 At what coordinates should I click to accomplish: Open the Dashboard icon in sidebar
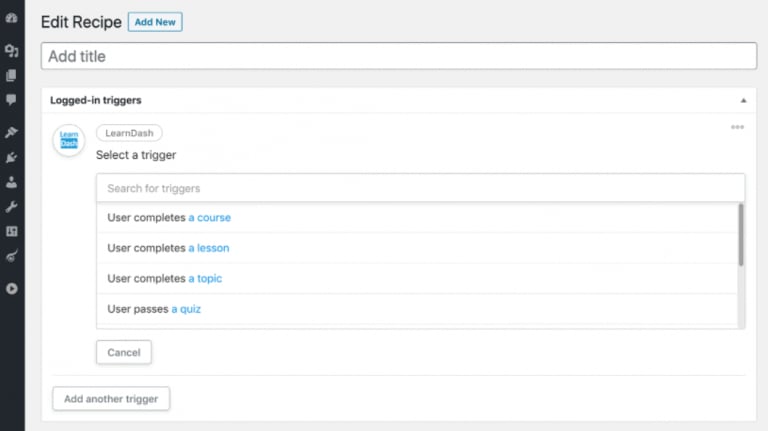(11, 17)
